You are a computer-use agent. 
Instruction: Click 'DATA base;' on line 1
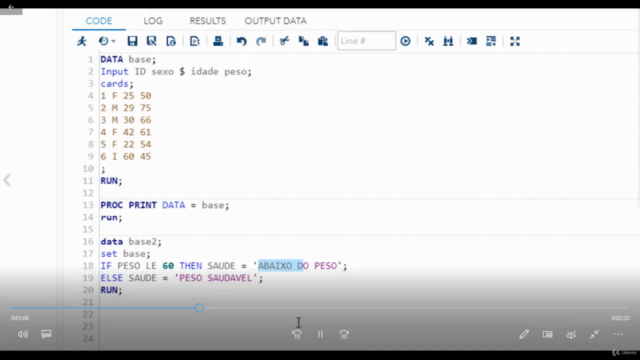(128, 60)
